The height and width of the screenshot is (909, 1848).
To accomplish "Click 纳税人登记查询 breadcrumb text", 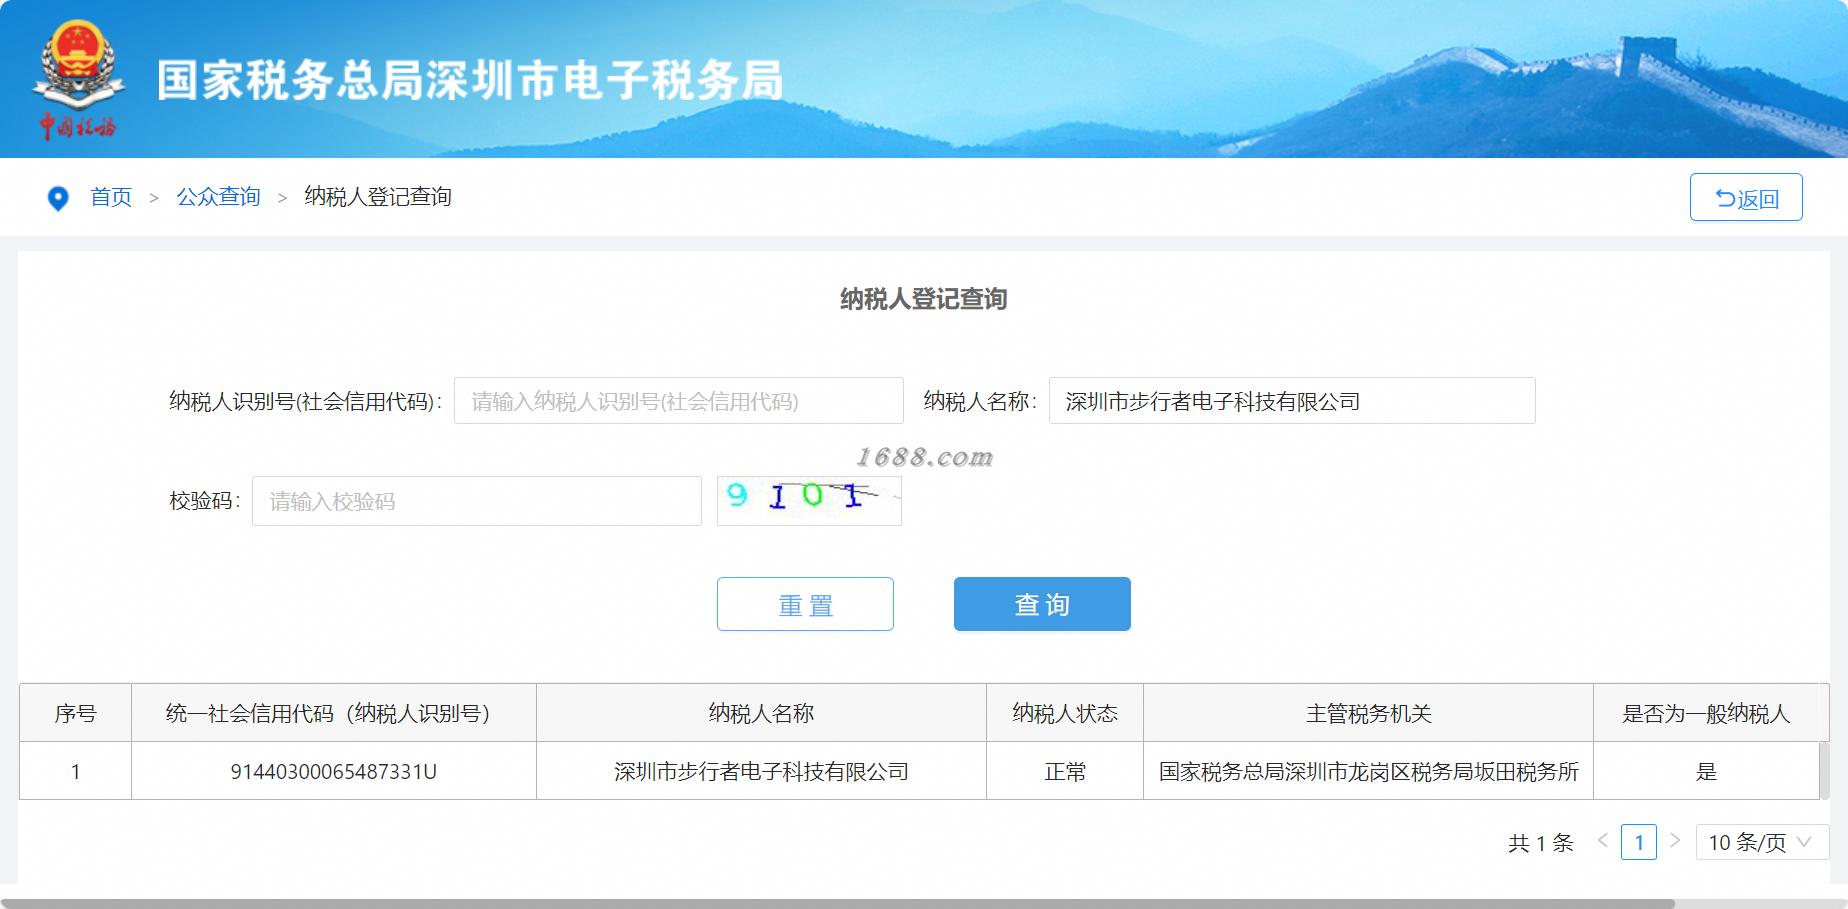I will [x=378, y=197].
